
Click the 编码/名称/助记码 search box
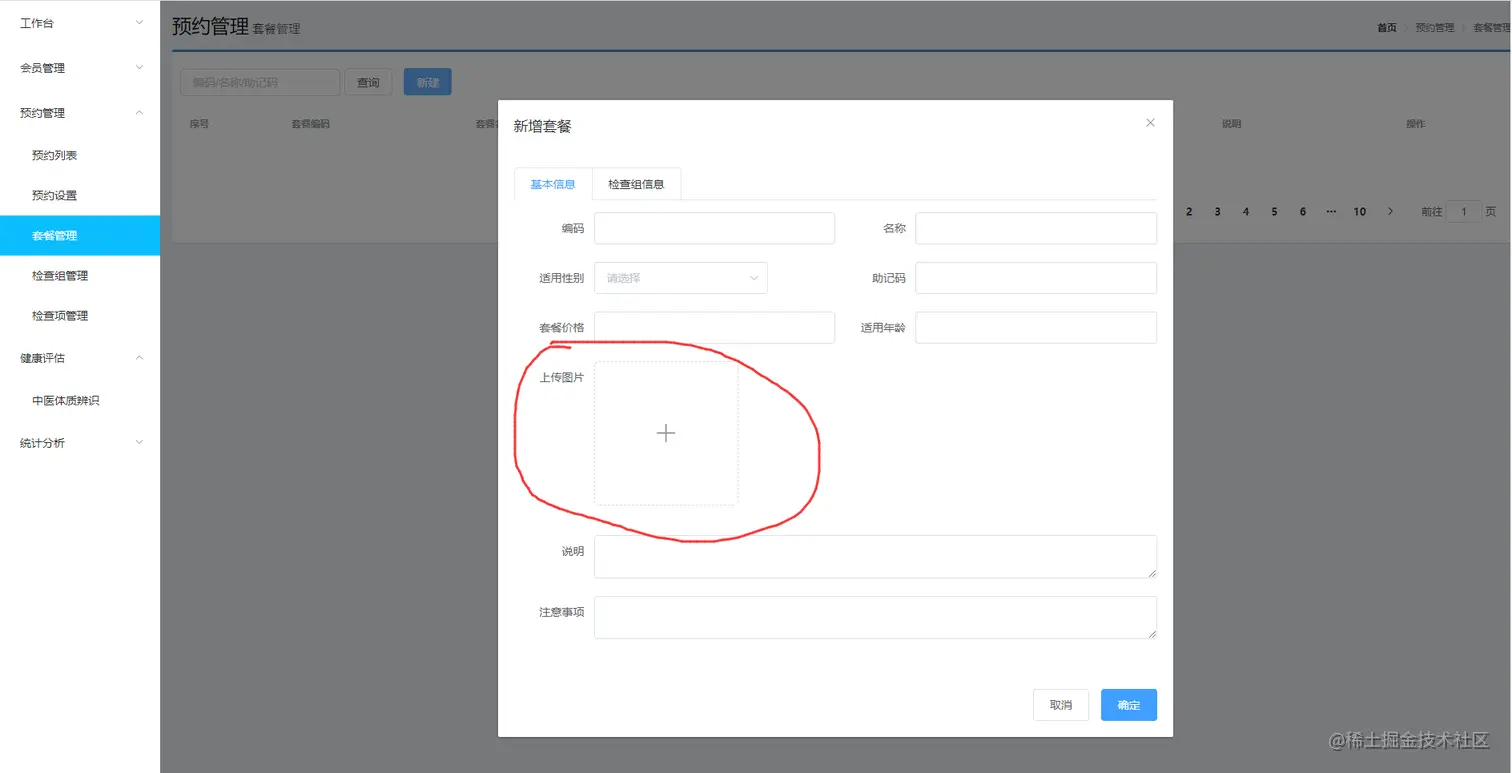pyautogui.click(x=260, y=82)
